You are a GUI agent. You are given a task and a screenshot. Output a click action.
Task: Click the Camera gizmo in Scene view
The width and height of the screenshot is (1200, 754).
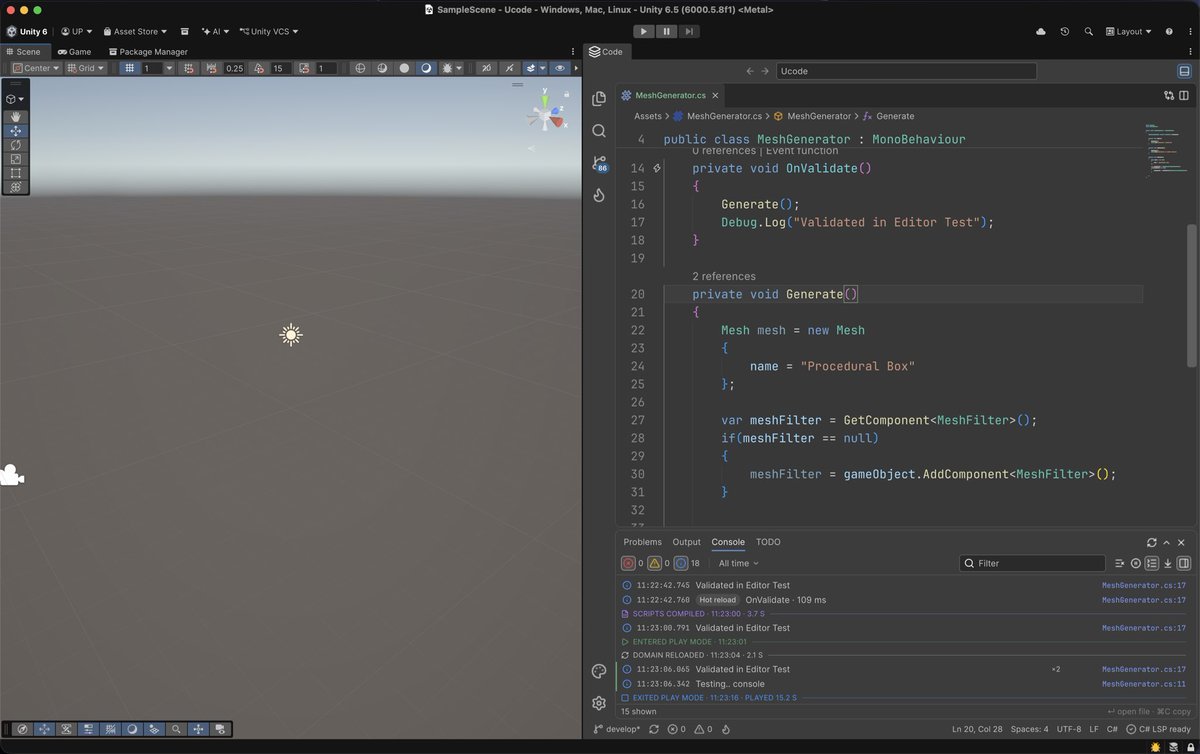11,475
